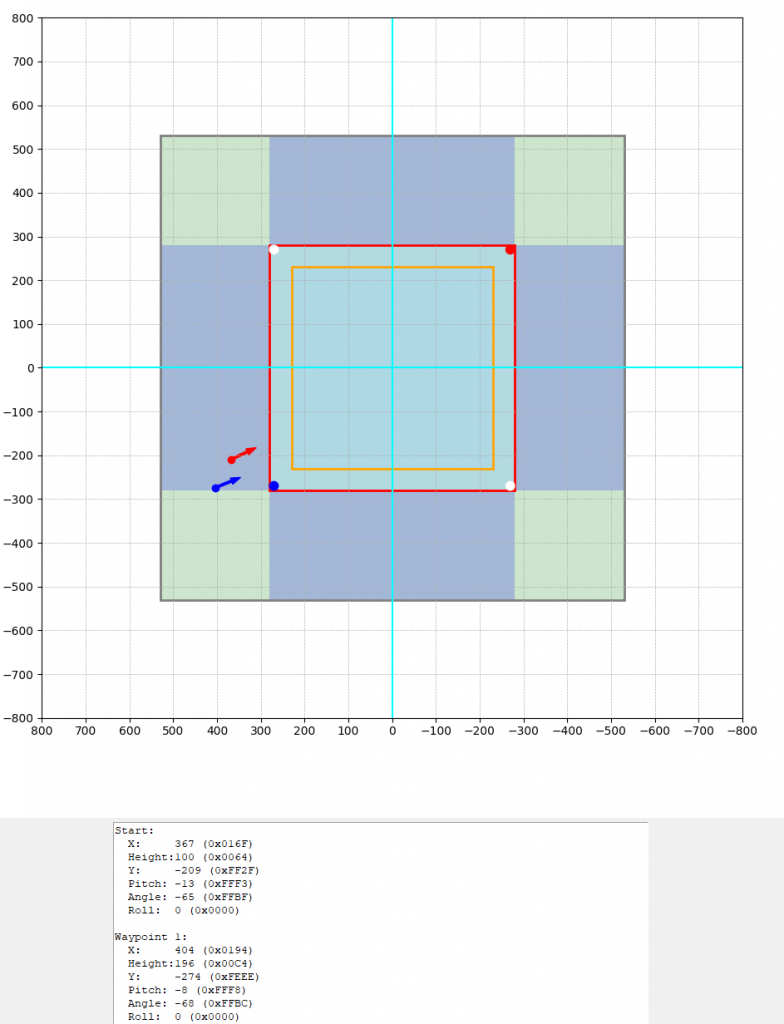This screenshot has height=1024, width=784.
Task: Click the Waypoint 1 heading in the text panel
Action: 150,937
